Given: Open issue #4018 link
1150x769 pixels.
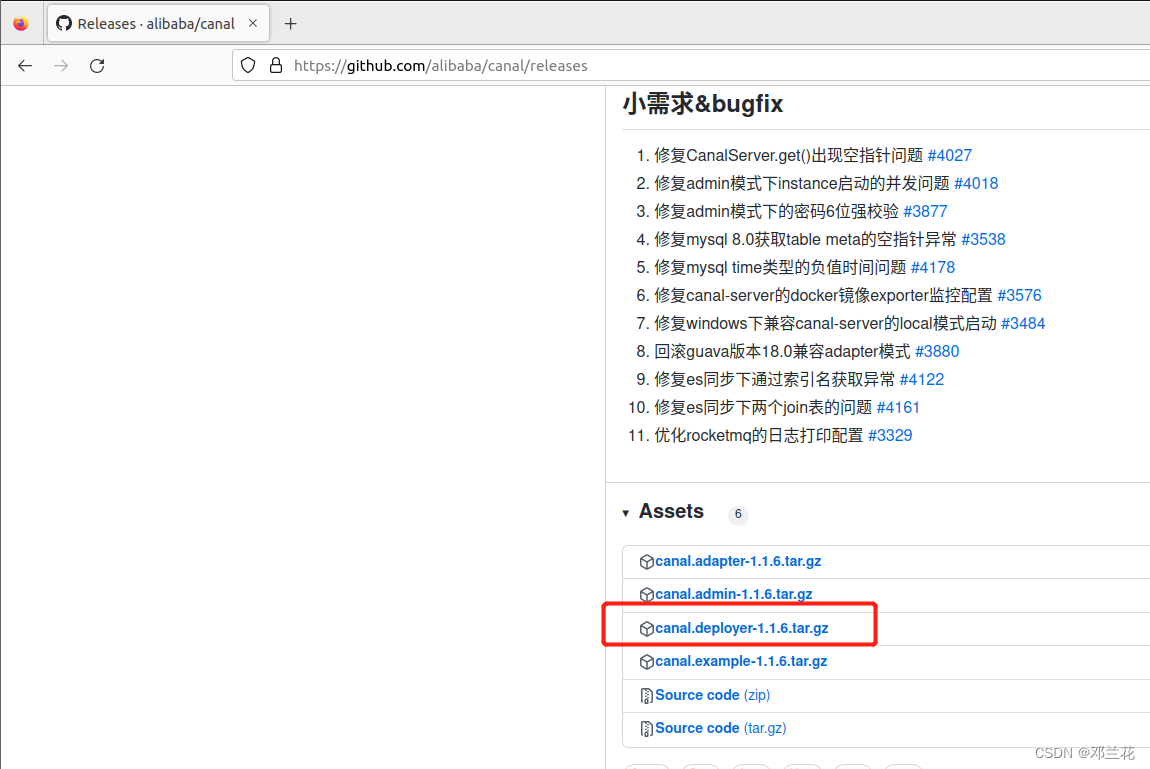Looking at the screenshot, I should pos(976,183).
